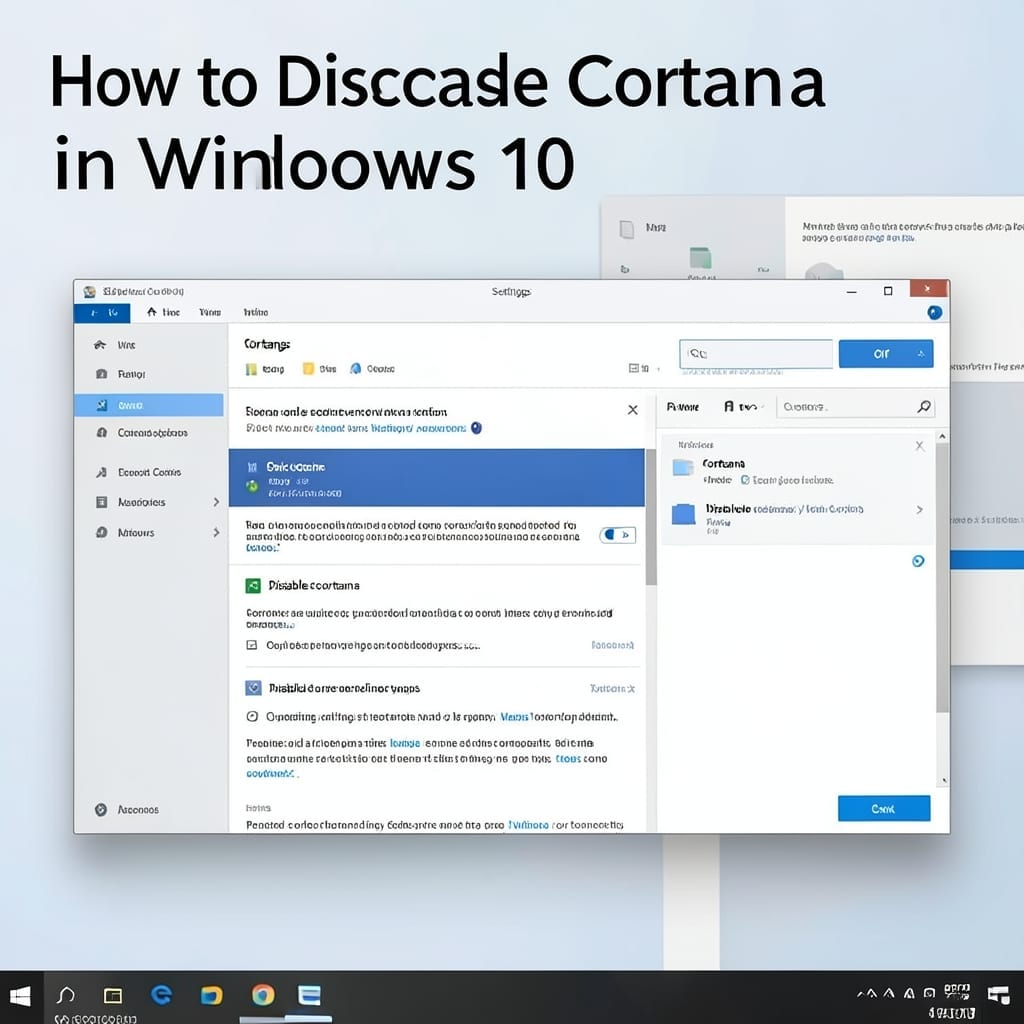Go to Home icon in settings toolbar

[152, 312]
